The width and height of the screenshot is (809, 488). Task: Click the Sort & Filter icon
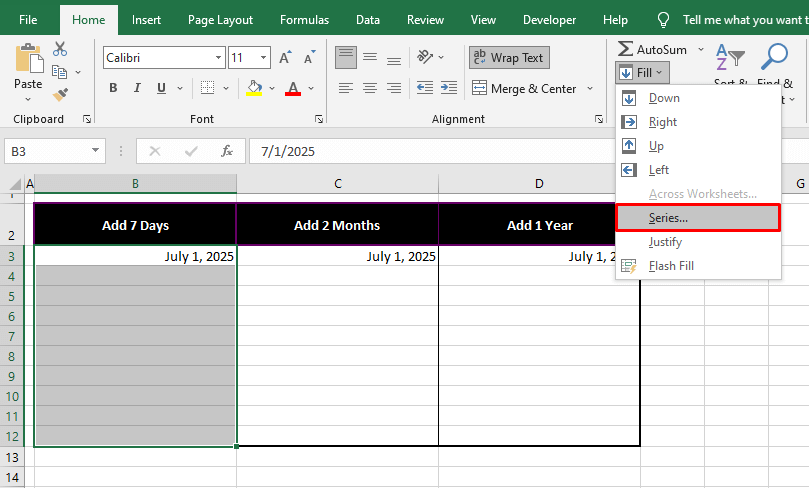[x=731, y=57]
